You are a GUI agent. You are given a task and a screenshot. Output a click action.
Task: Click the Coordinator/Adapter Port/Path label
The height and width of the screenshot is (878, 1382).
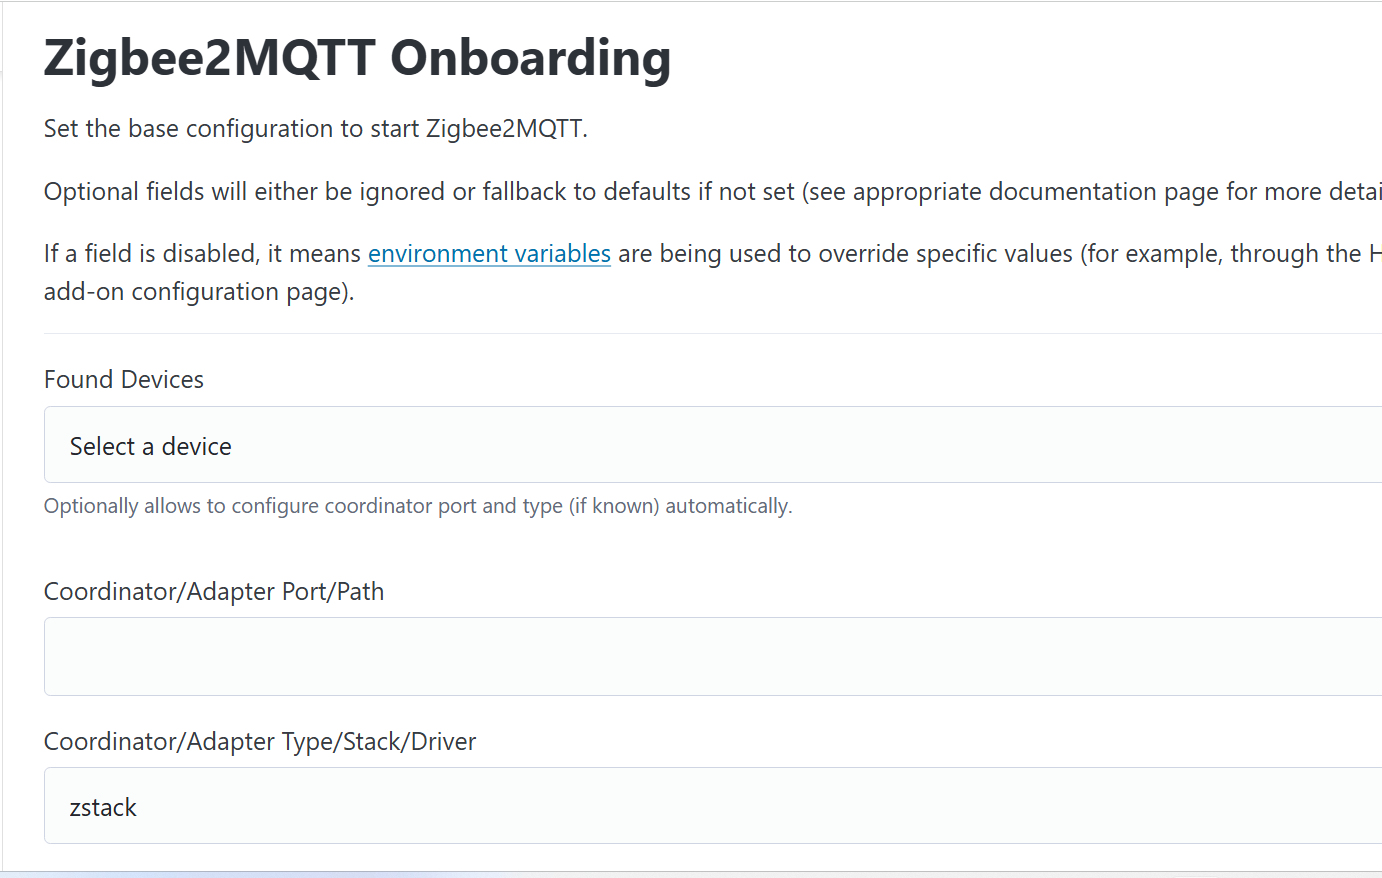[214, 592]
